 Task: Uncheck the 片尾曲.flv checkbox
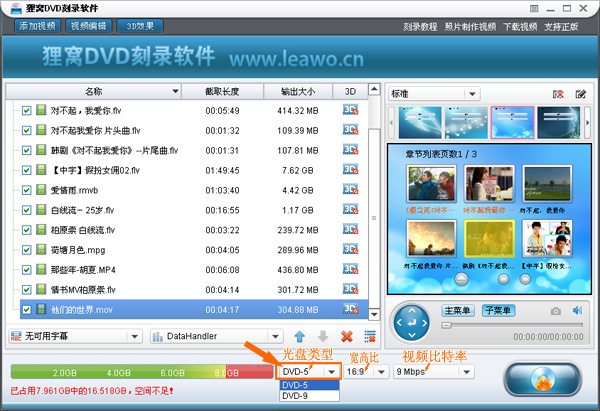pyautogui.click(x=26, y=150)
